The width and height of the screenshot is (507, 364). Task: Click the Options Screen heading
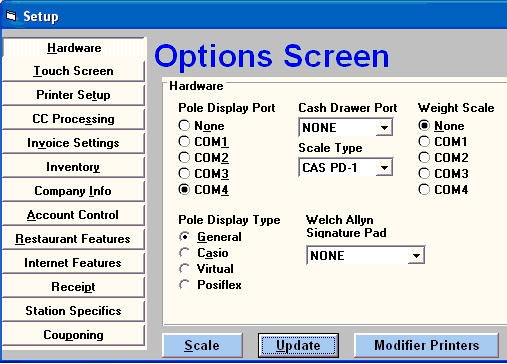[x=272, y=56]
